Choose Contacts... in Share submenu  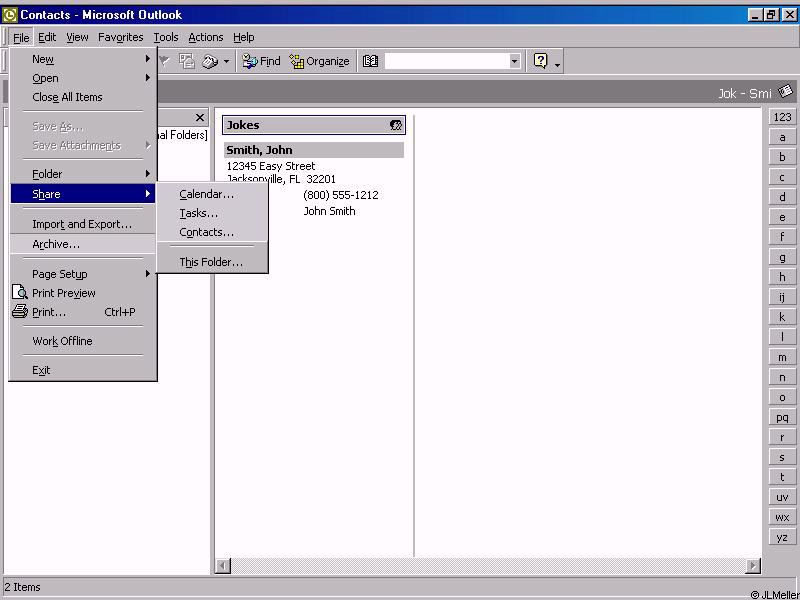(x=212, y=232)
